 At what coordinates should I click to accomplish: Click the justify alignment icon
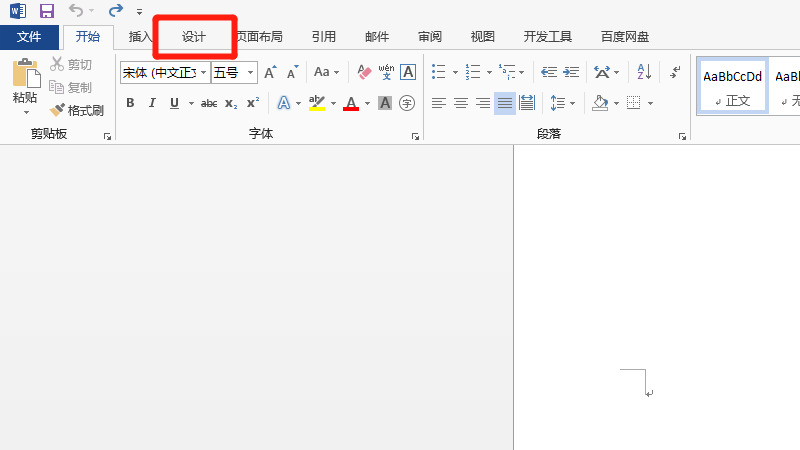pyautogui.click(x=505, y=103)
